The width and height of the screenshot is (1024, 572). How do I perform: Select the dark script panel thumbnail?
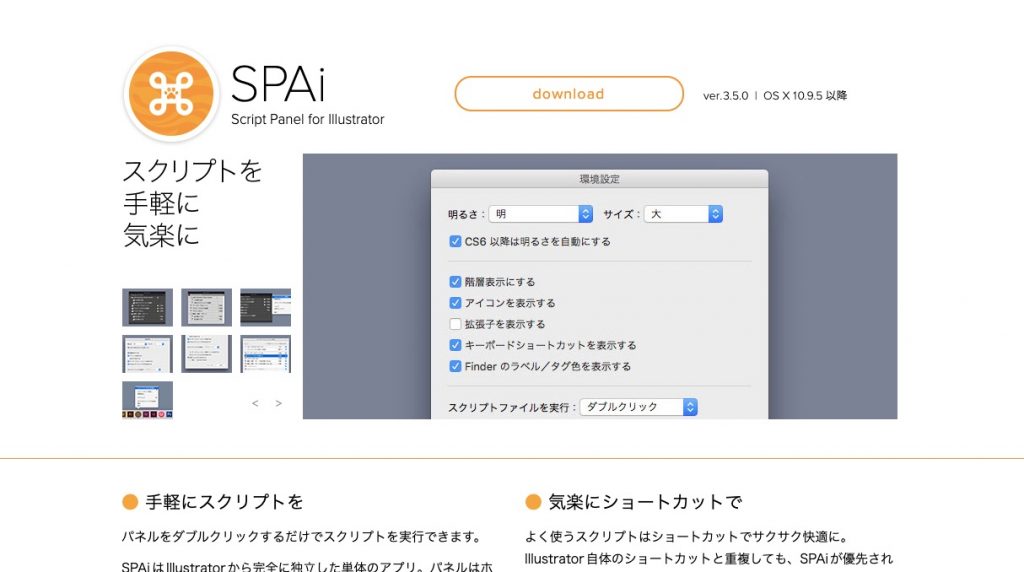tap(148, 307)
